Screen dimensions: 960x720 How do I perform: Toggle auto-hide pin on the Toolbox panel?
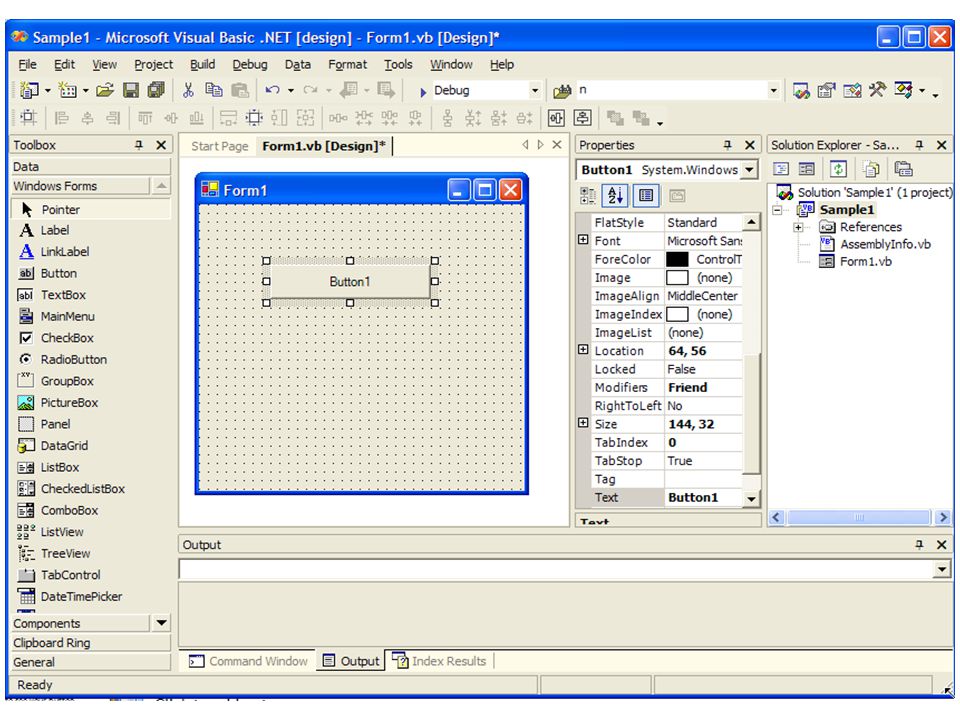[x=139, y=145]
